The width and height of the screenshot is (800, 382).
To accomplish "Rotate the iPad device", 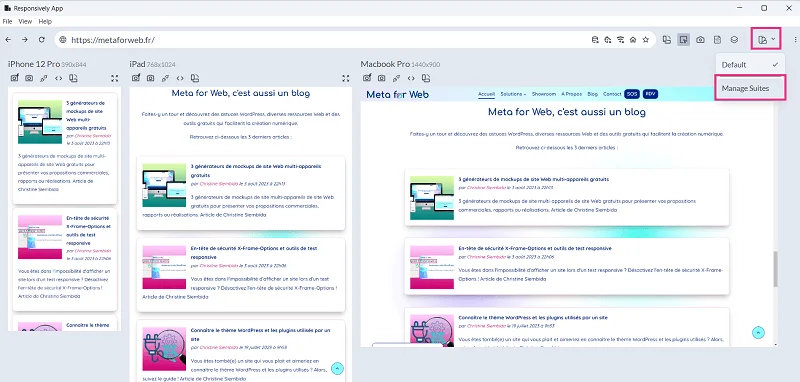I will (195, 78).
